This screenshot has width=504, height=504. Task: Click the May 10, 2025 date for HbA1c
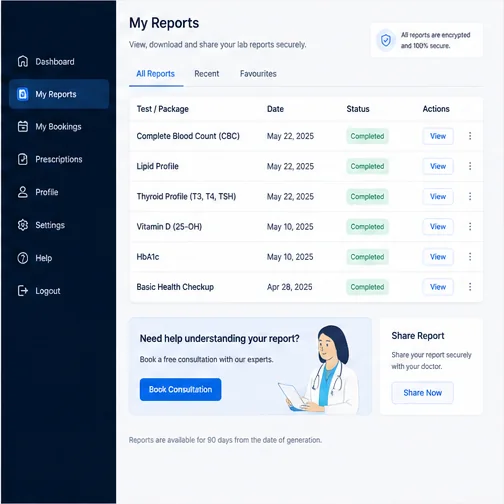point(290,257)
